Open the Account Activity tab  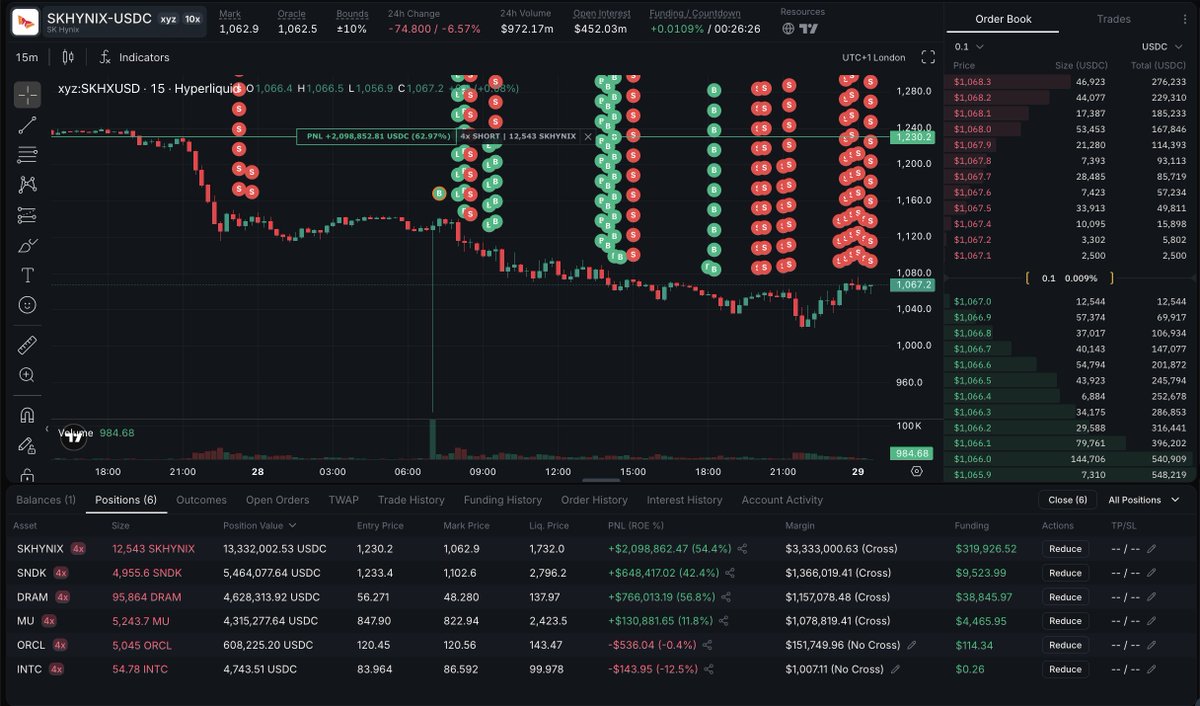(x=782, y=500)
